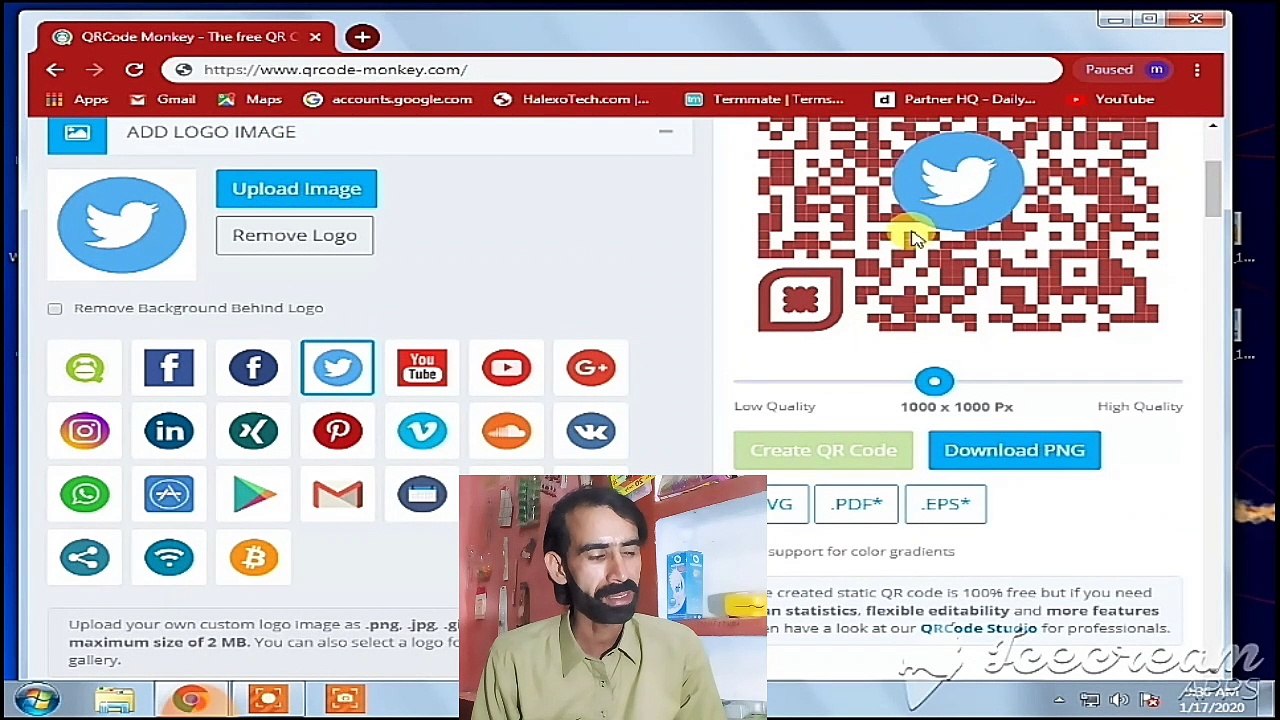Open File Explorer from taskbar
1280x720 pixels.
tap(114, 699)
